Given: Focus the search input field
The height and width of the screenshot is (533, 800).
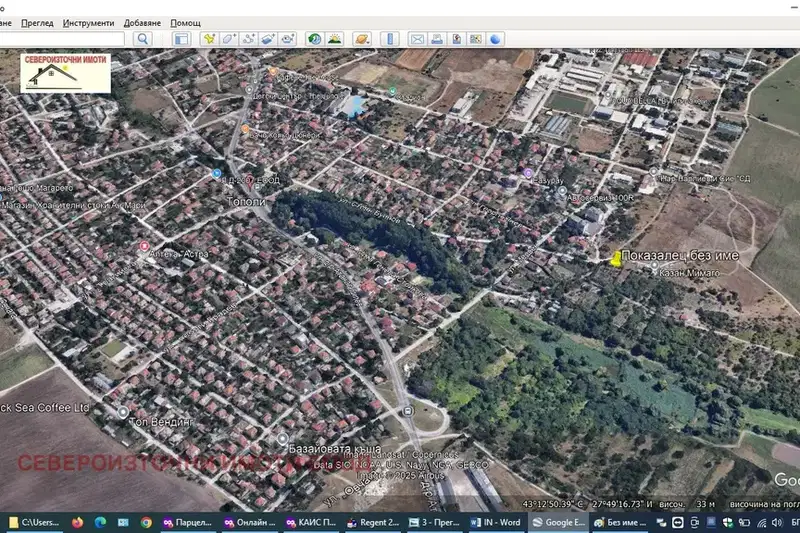Looking at the screenshot, I should coord(62,39).
